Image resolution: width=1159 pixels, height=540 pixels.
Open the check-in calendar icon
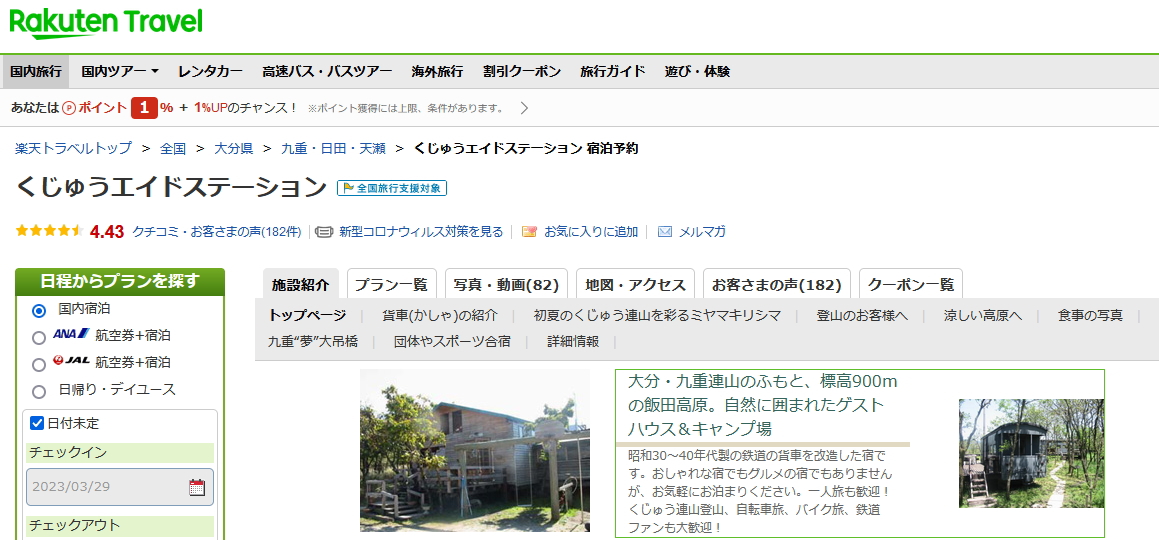pos(197,487)
